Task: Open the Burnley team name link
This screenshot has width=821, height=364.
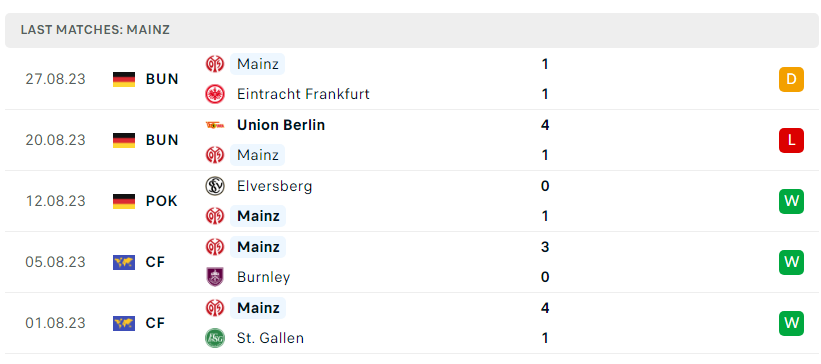Action: tap(263, 277)
